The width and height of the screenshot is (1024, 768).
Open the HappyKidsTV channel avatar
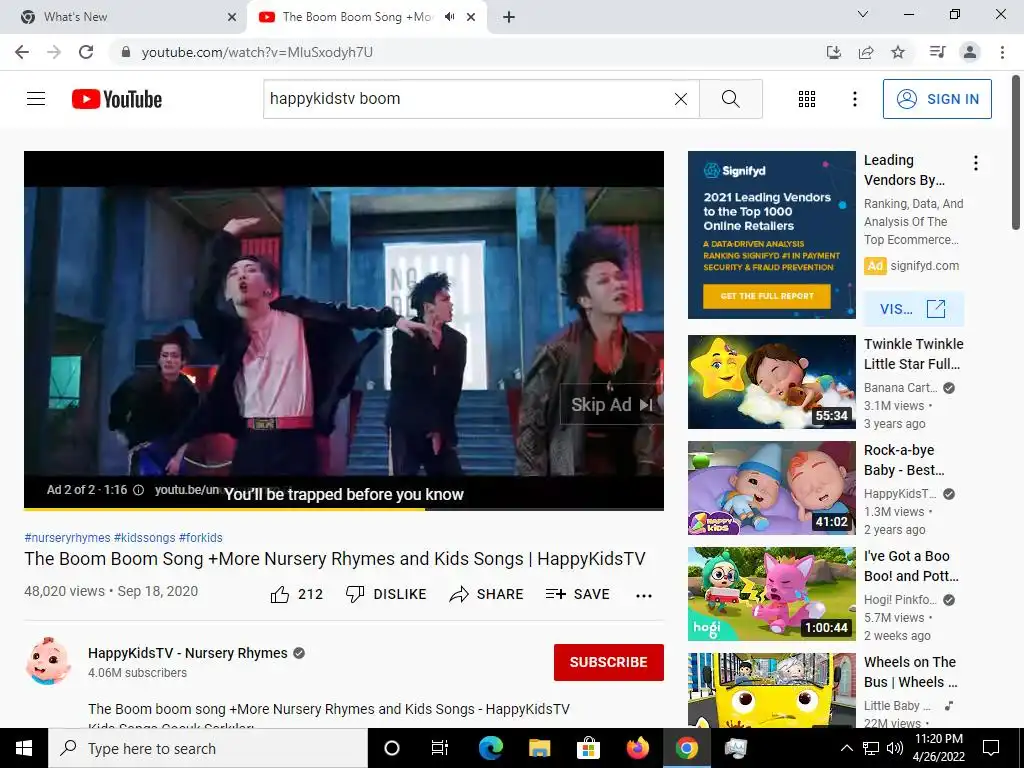pos(48,661)
